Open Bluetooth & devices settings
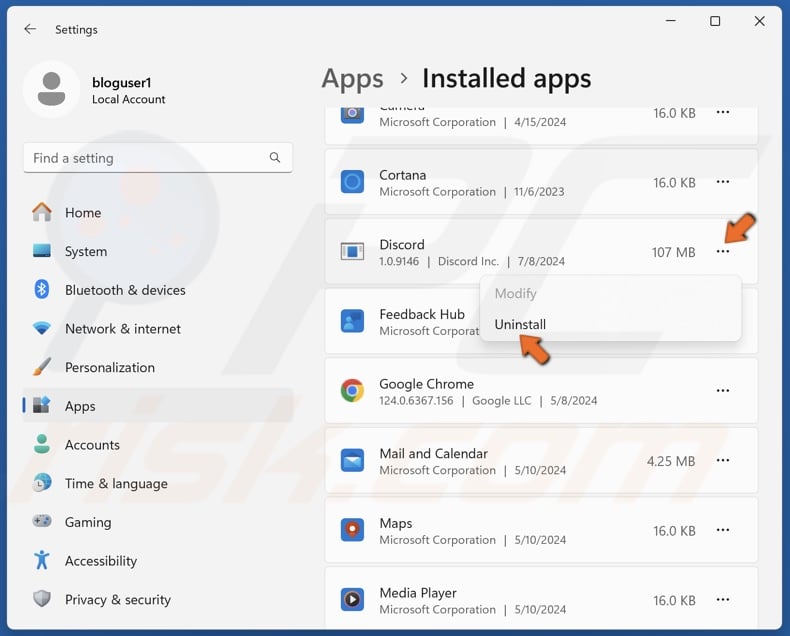Viewport: 790px width, 636px height. coord(158,290)
